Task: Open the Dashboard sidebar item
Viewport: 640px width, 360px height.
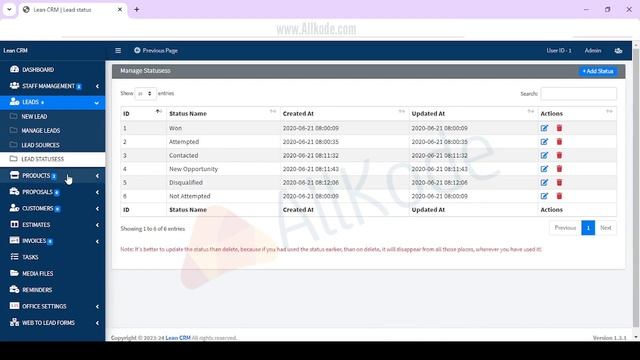Action: tap(52, 69)
